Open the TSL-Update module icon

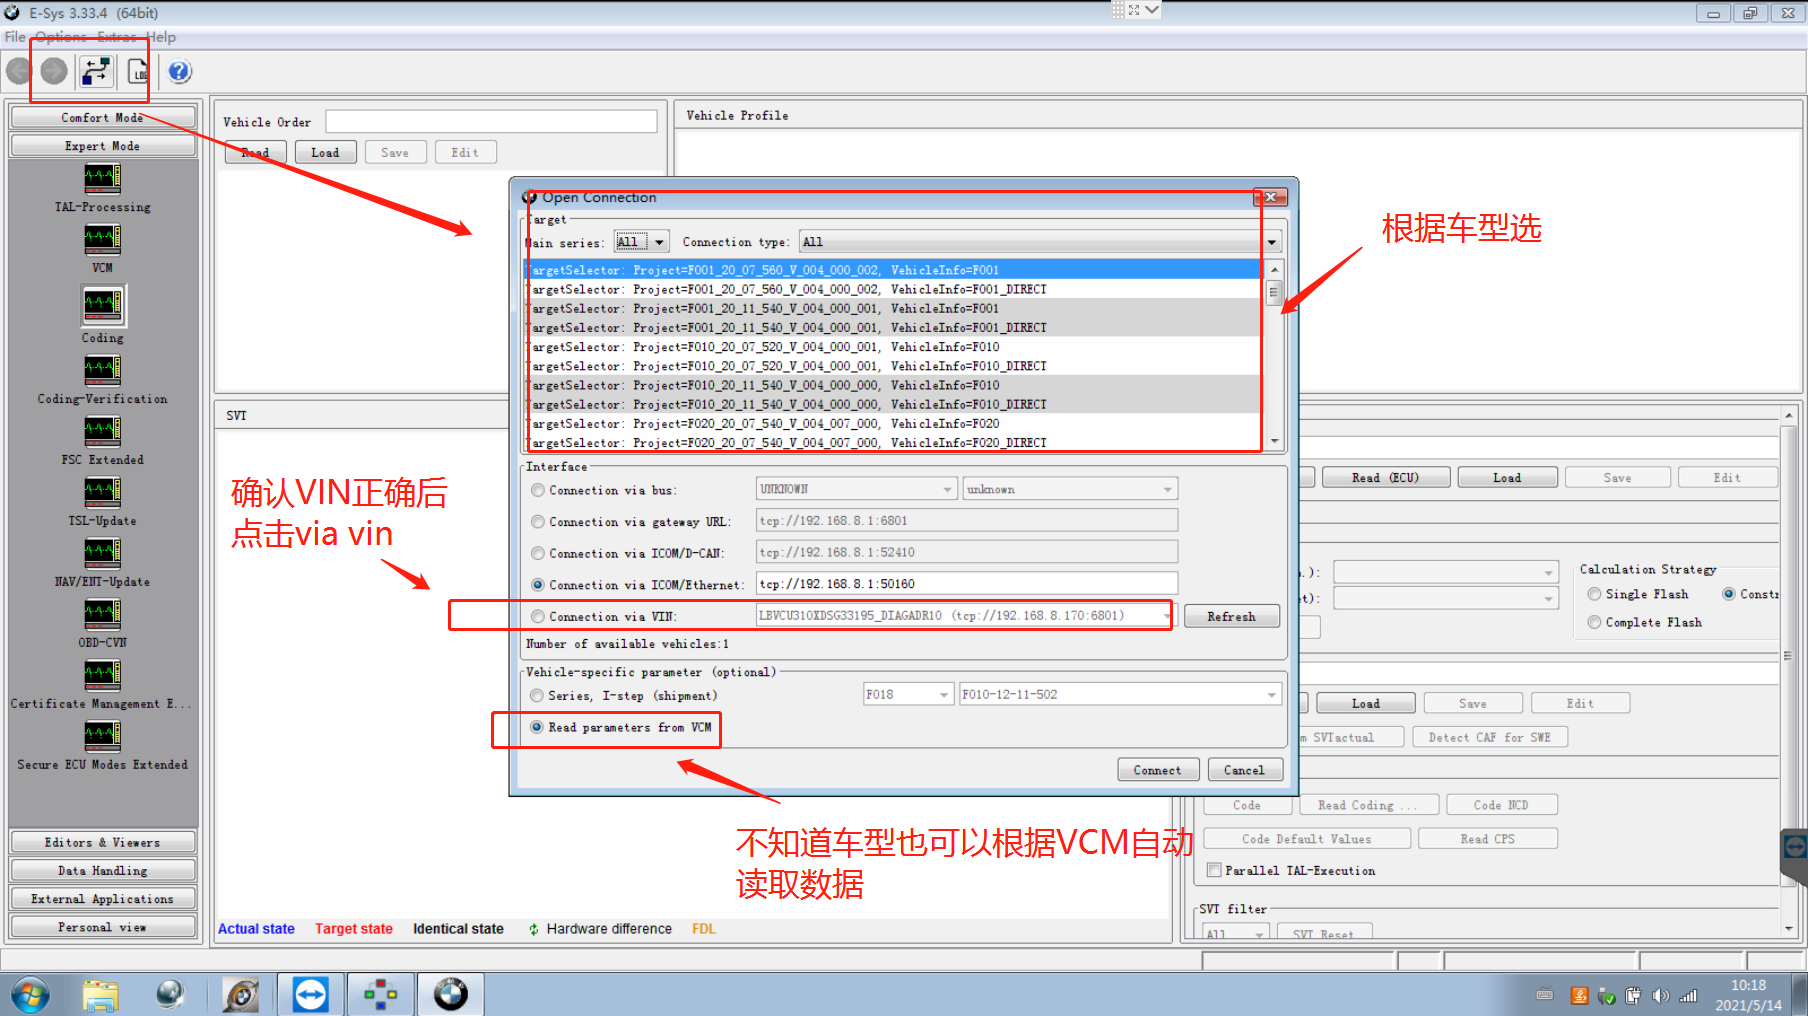(102, 492)
